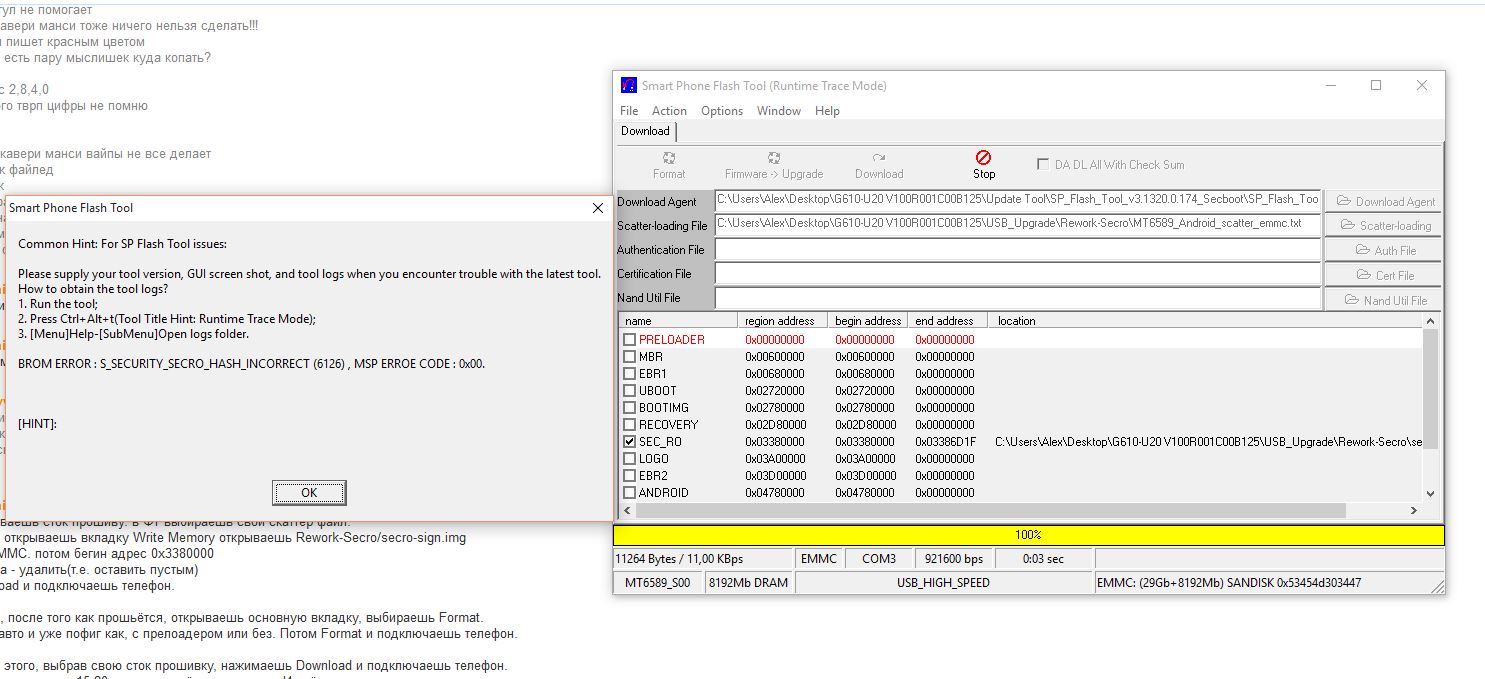The width and height of the screenshot is (1485, 679).
Task: Enable DA DL All With Check Sum
Action: pyautogui.click(x=1043, y=165)
